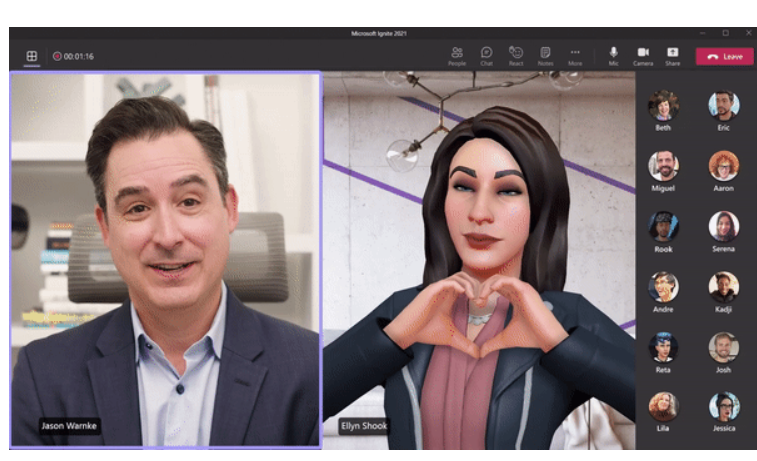Mute the microphone with Mic button

[x=613, y=56]
